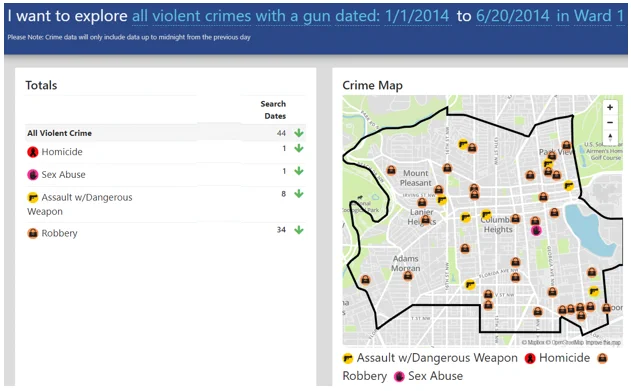Image resolution: width=631 pixels, height=391 pixels.
Task: Click the Assault count 8
Action: click(284, 194)
